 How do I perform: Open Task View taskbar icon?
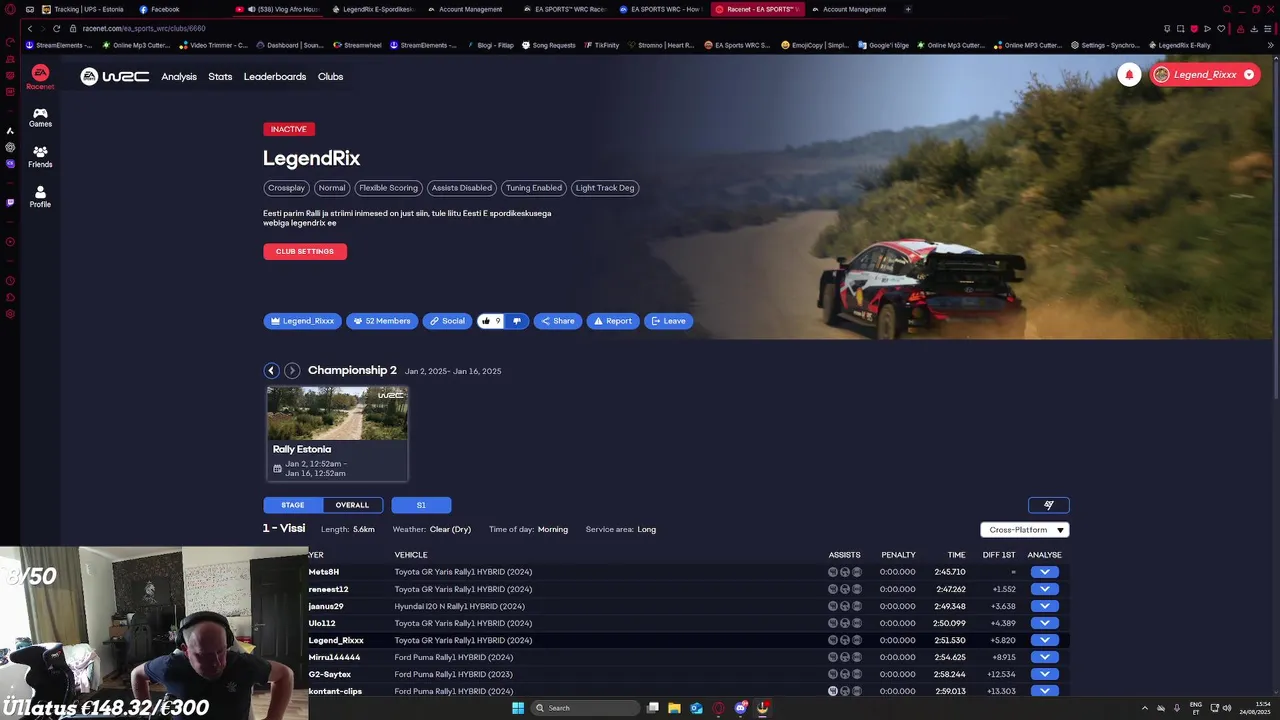[652, 708]
